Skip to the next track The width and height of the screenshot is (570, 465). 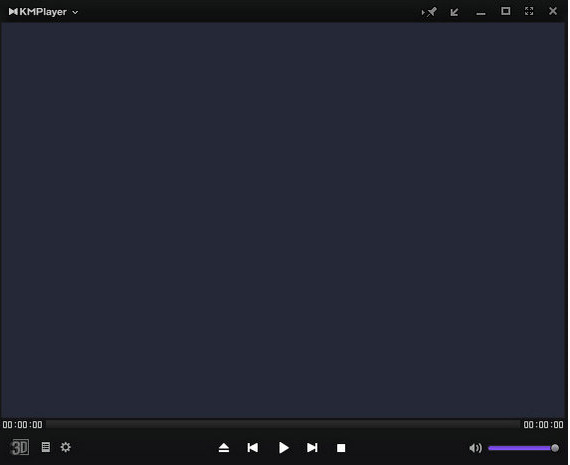coord(312,448)
